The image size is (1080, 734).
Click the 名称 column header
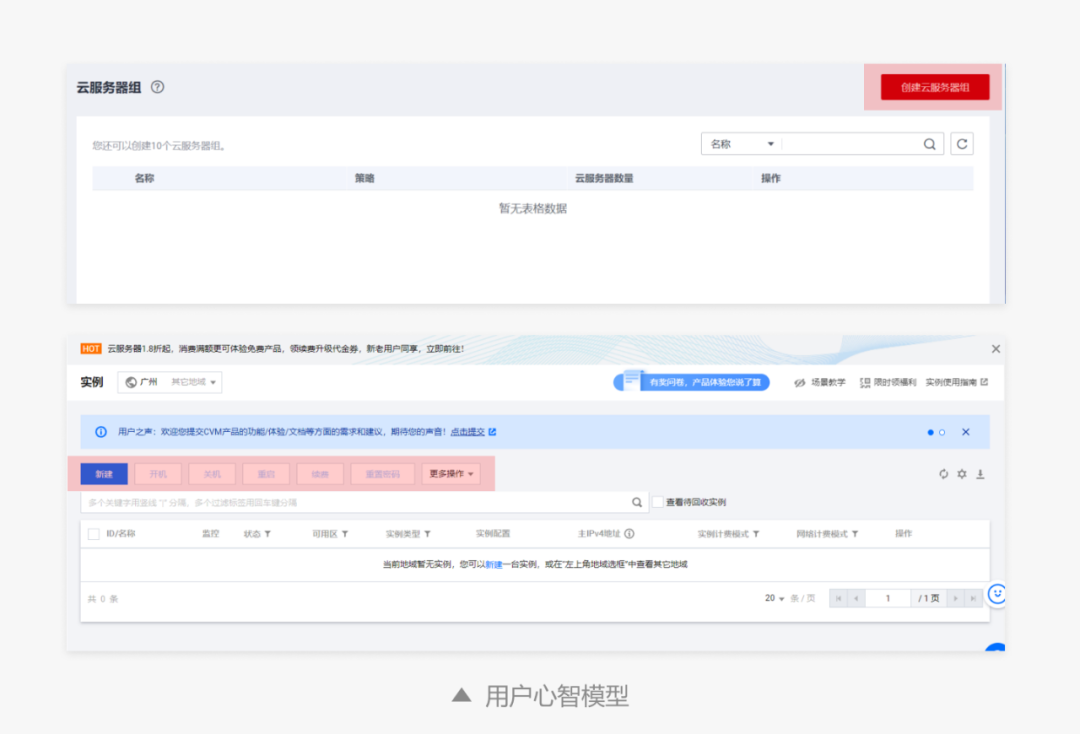tap(144, 178)
